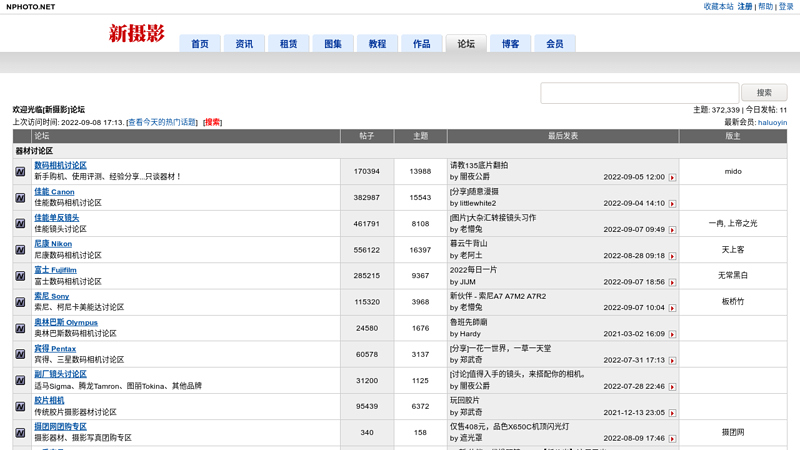Click the forum icon beside 富士 Fujifilm
Viewport: 800px width, 450px height.
[20, 276]
